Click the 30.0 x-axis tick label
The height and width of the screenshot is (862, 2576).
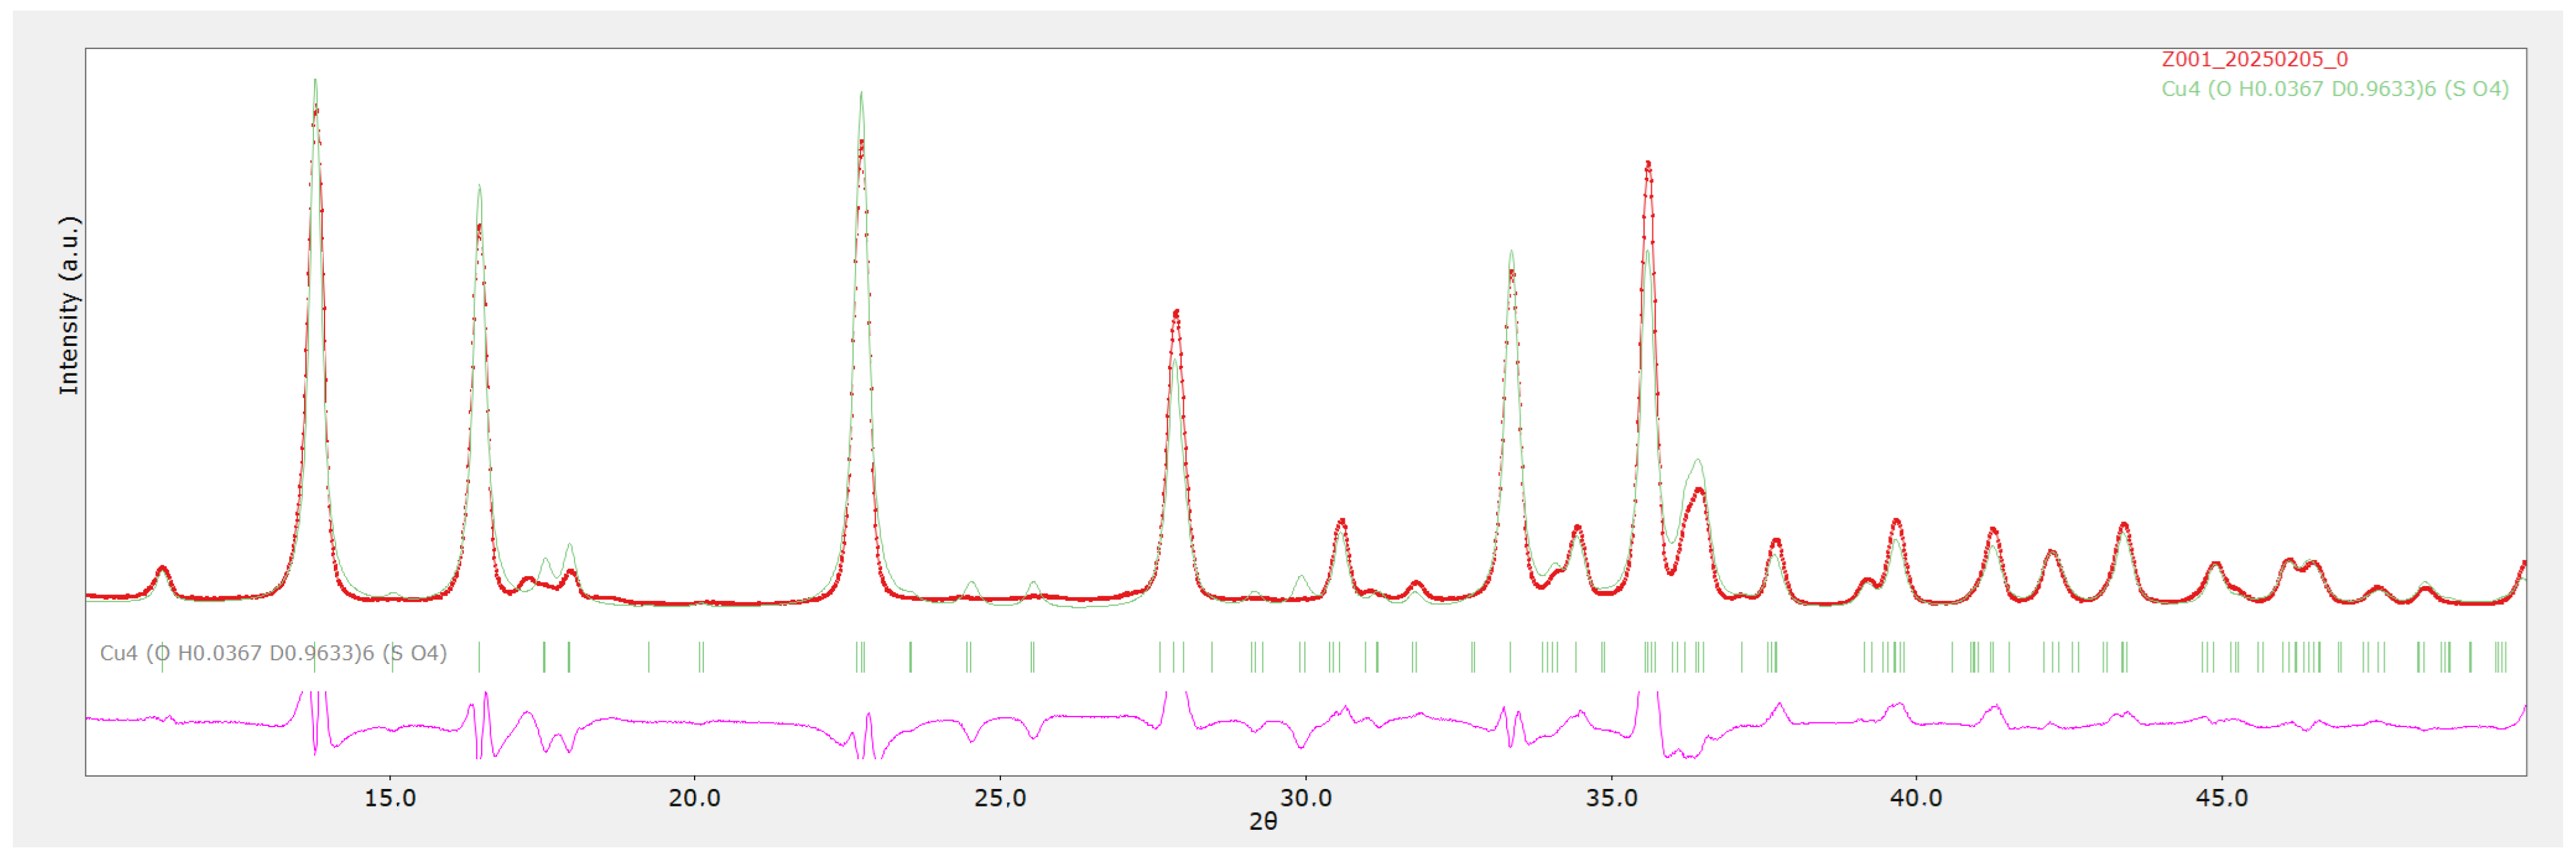[x=1305, y=798]
